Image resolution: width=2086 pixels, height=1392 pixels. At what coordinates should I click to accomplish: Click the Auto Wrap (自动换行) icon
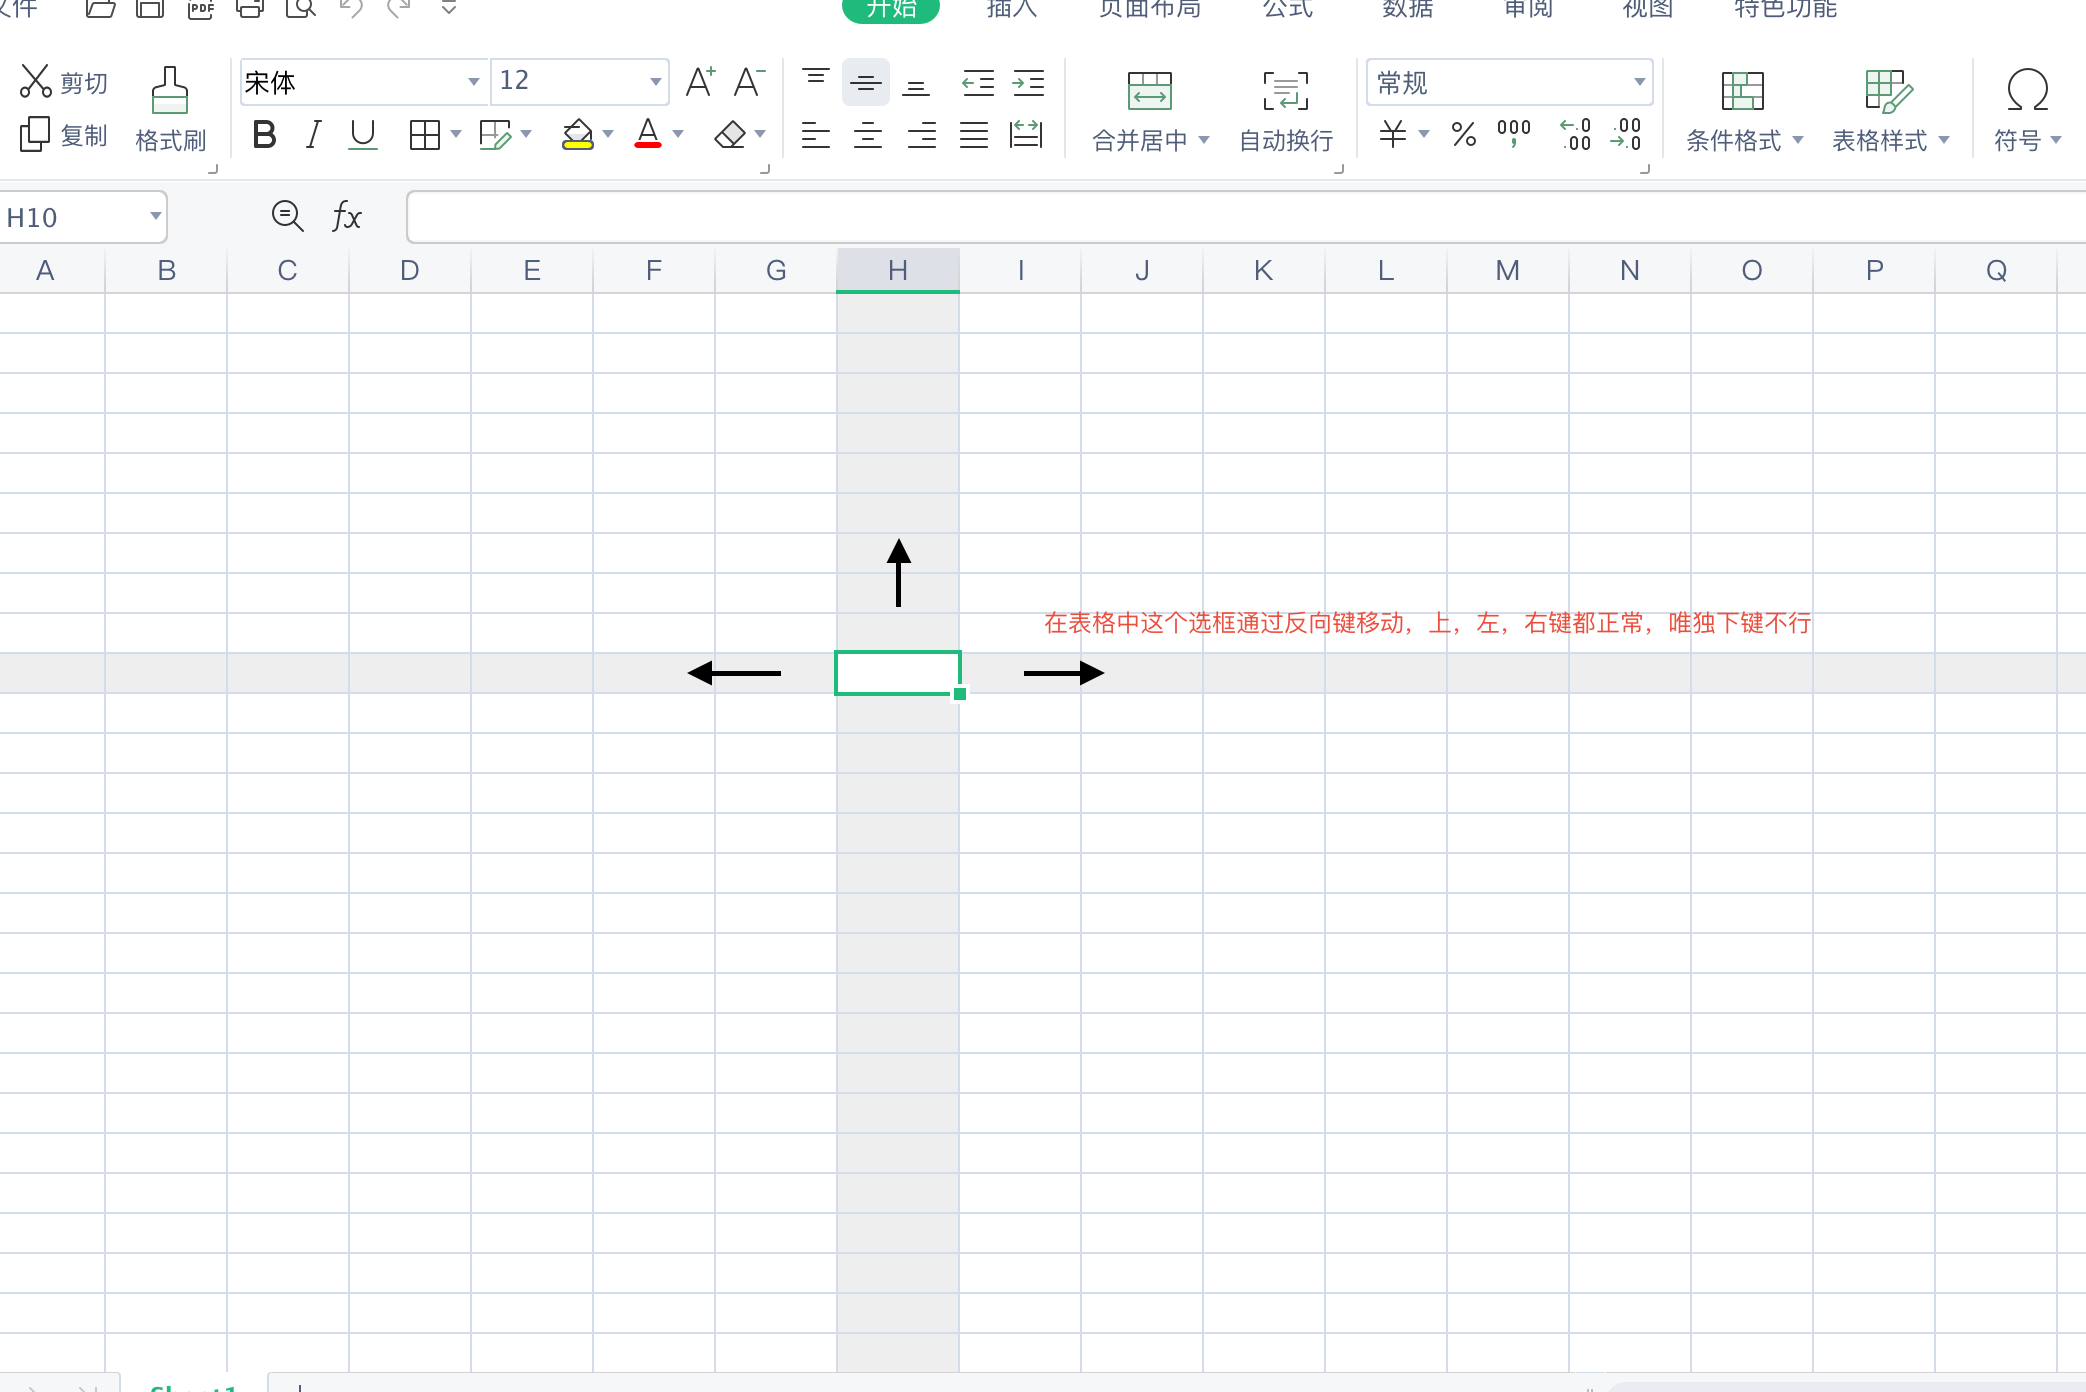tap(1285, 91)
